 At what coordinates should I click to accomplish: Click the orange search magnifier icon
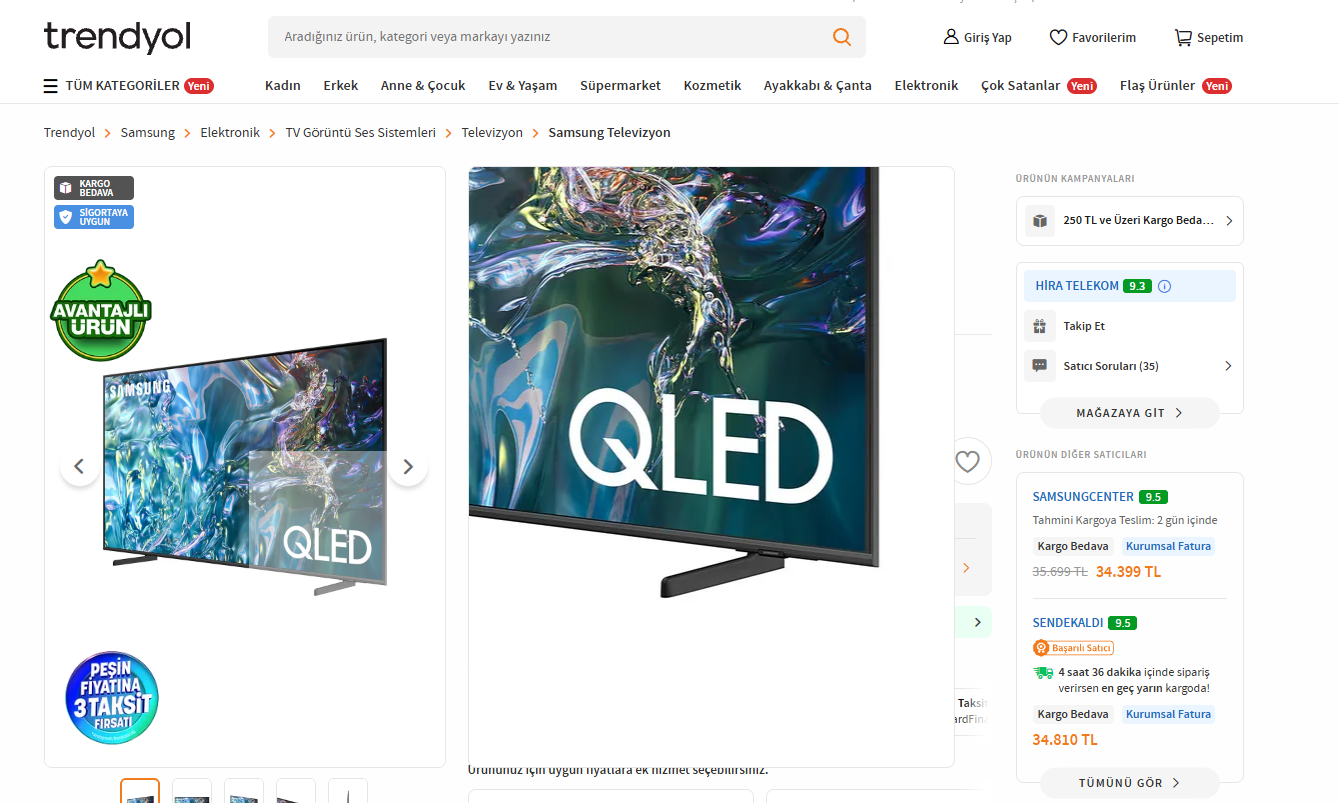842,37
